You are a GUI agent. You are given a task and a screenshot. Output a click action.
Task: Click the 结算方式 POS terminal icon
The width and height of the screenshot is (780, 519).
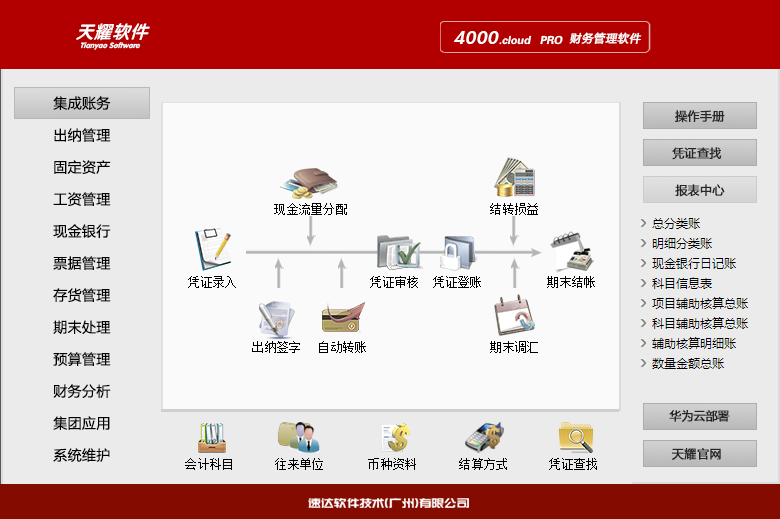pos(485,437)
